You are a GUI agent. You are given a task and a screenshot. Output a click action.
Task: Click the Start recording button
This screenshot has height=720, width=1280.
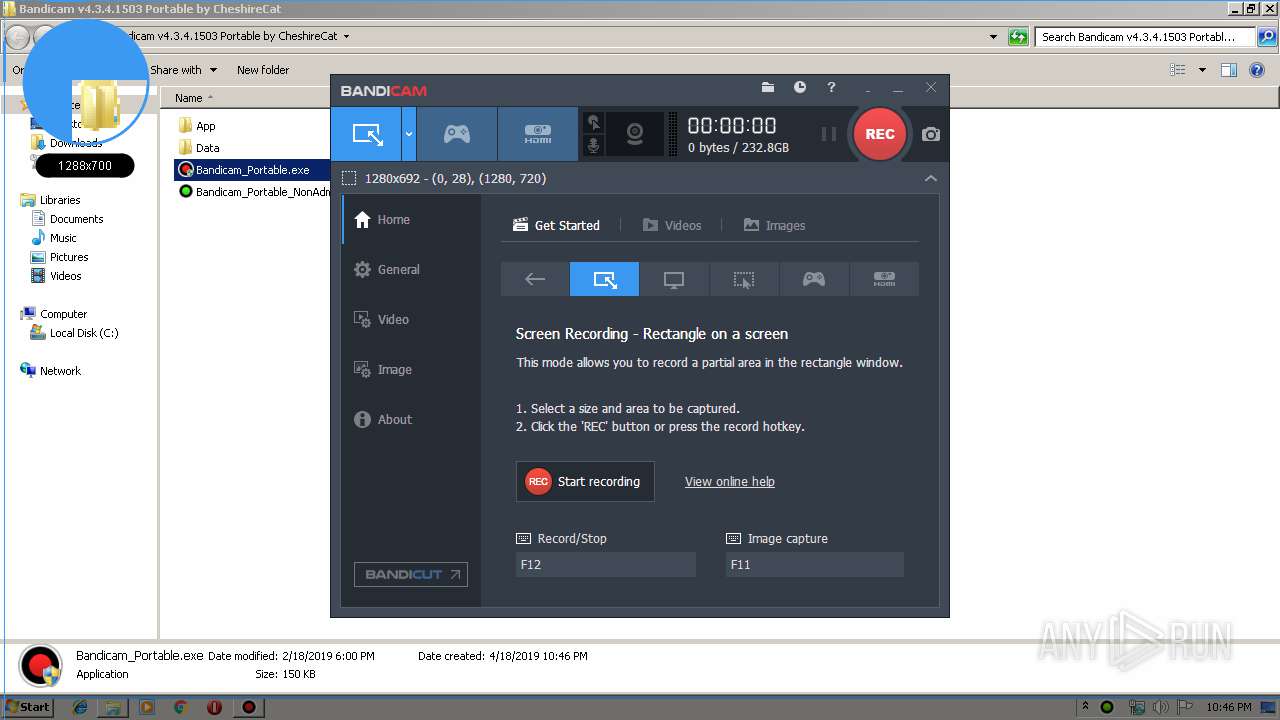(x=585, y=481)
